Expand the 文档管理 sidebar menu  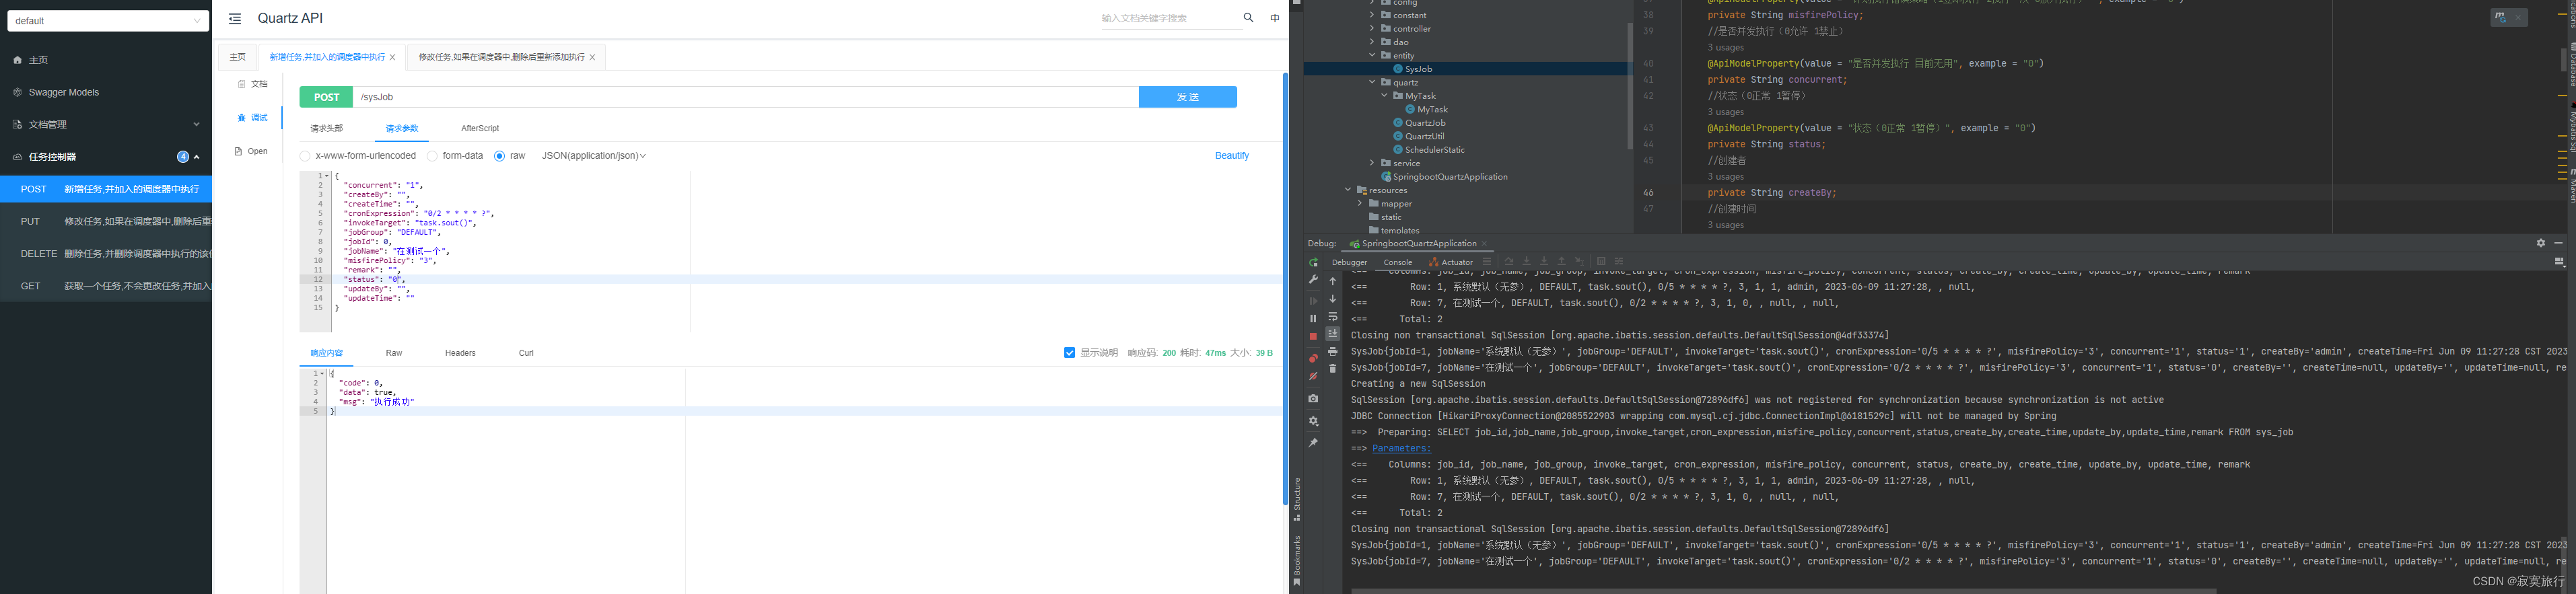106,125
